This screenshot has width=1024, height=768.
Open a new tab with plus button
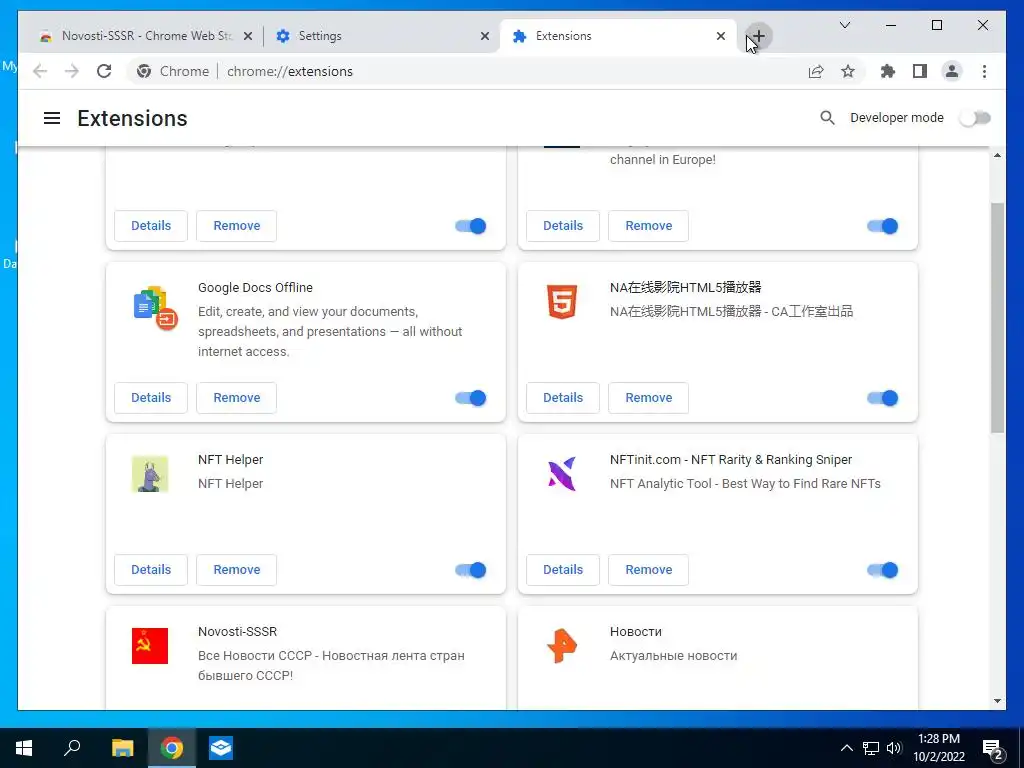758,36
